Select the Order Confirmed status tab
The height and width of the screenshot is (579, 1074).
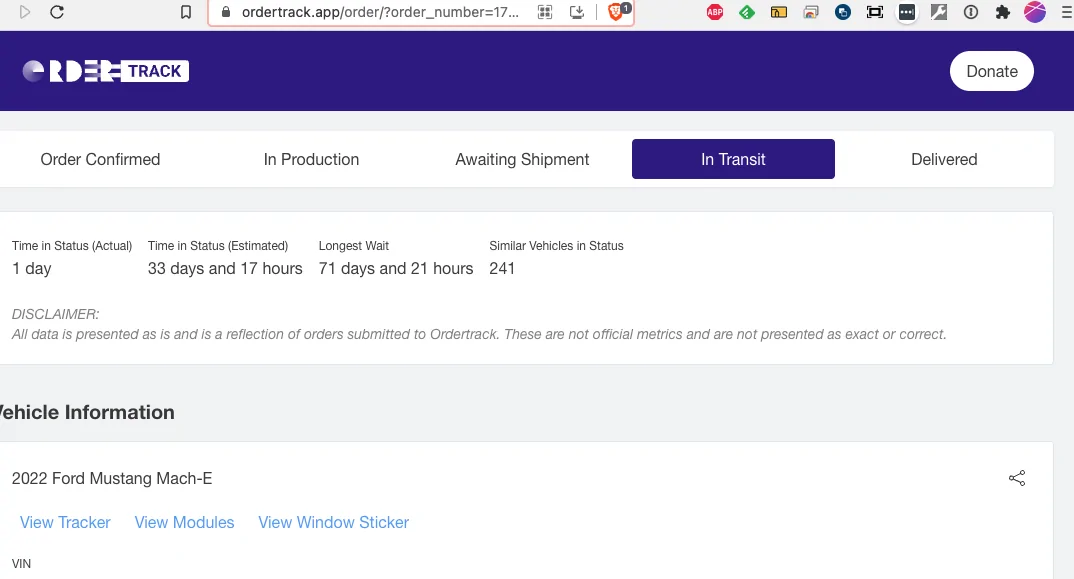[x=100, y=159]
